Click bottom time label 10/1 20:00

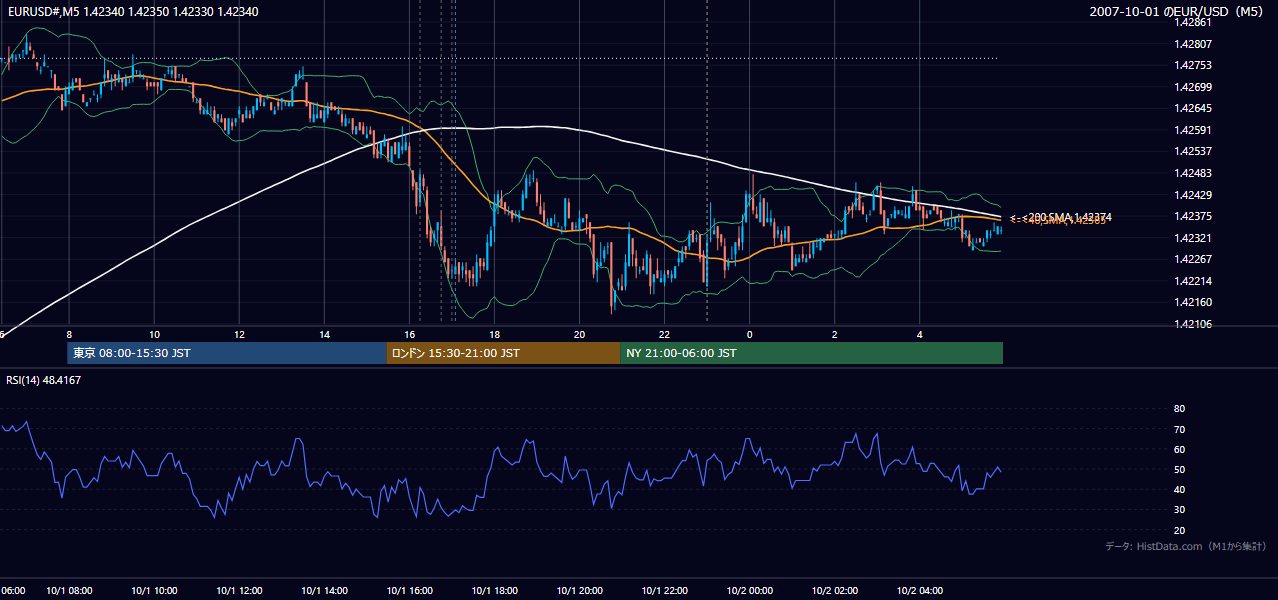coord(579,591)
